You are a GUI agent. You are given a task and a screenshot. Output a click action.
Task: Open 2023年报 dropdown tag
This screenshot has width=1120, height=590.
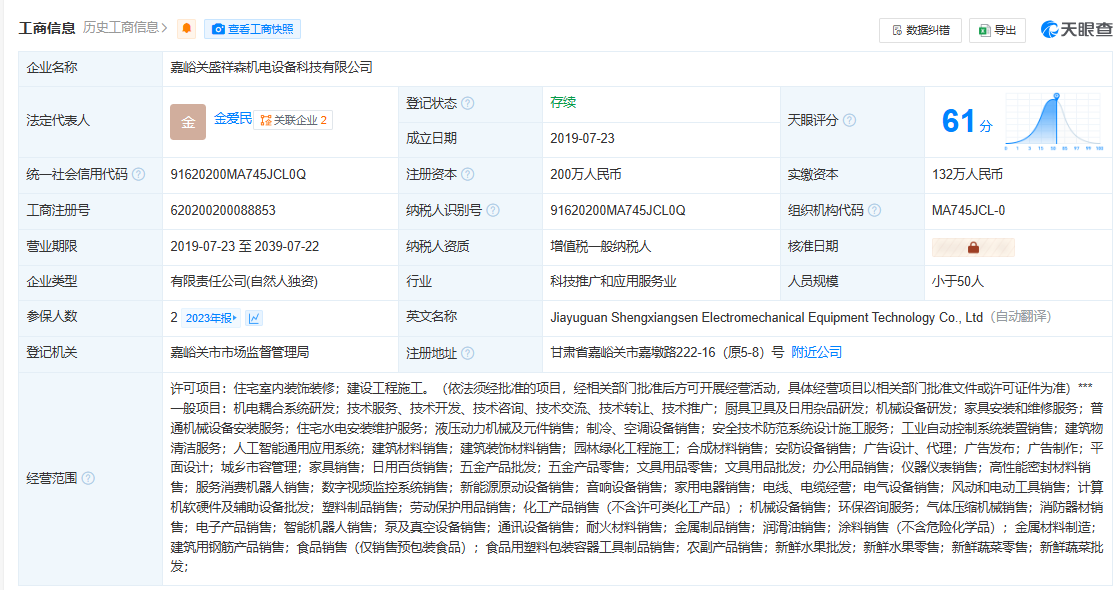click(x=211, y=318)
